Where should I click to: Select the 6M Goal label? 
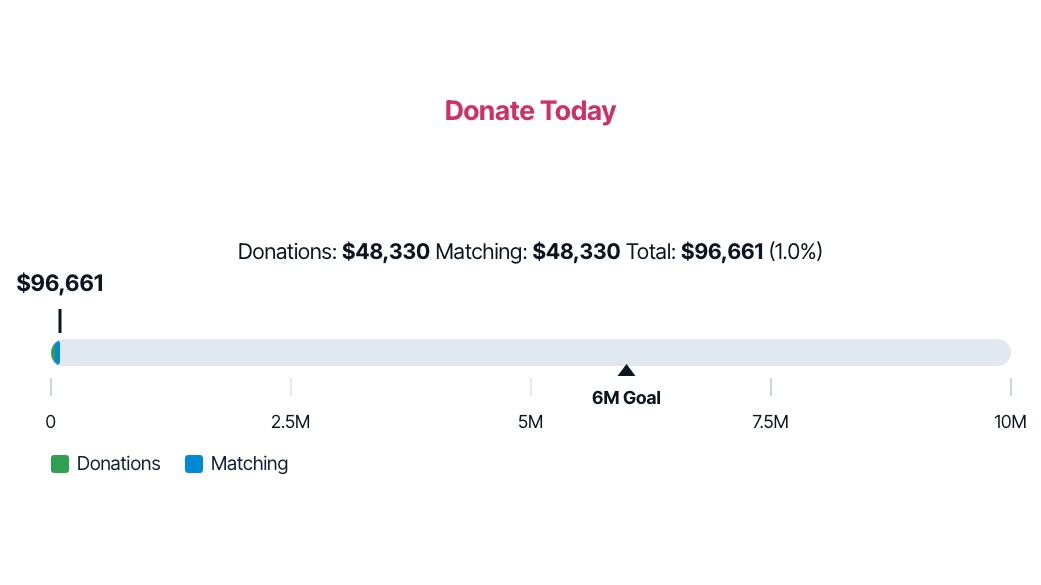pyautogui.click(x=626, y=398)
